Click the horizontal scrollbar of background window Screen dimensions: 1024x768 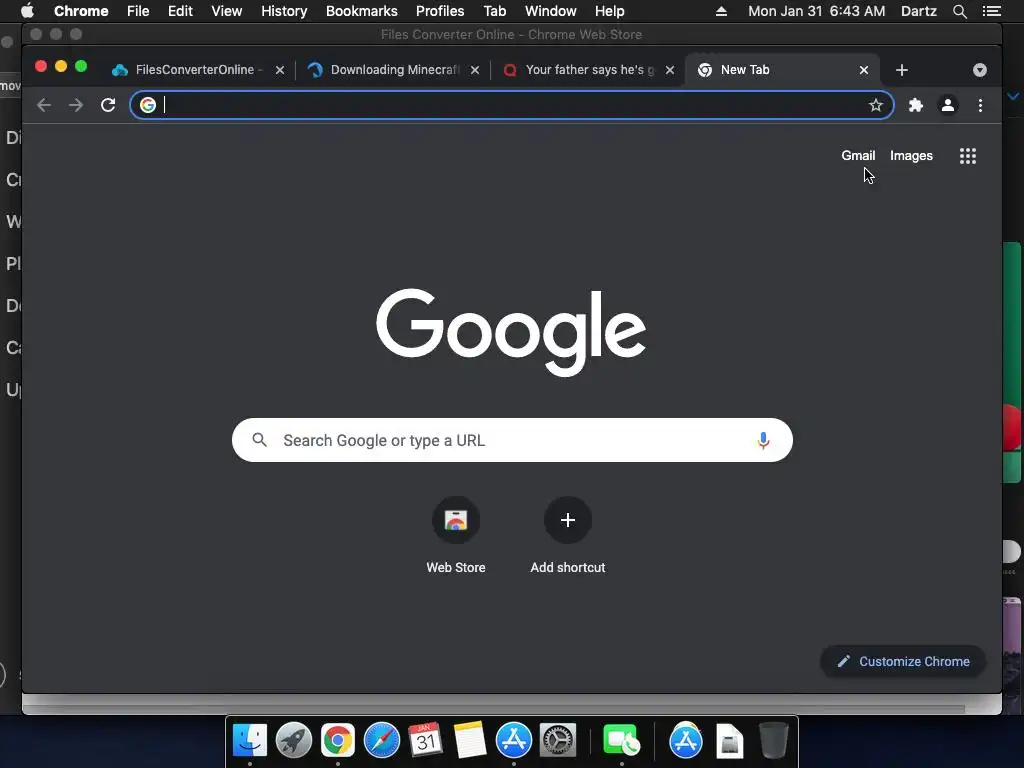(x=494, y=709)
